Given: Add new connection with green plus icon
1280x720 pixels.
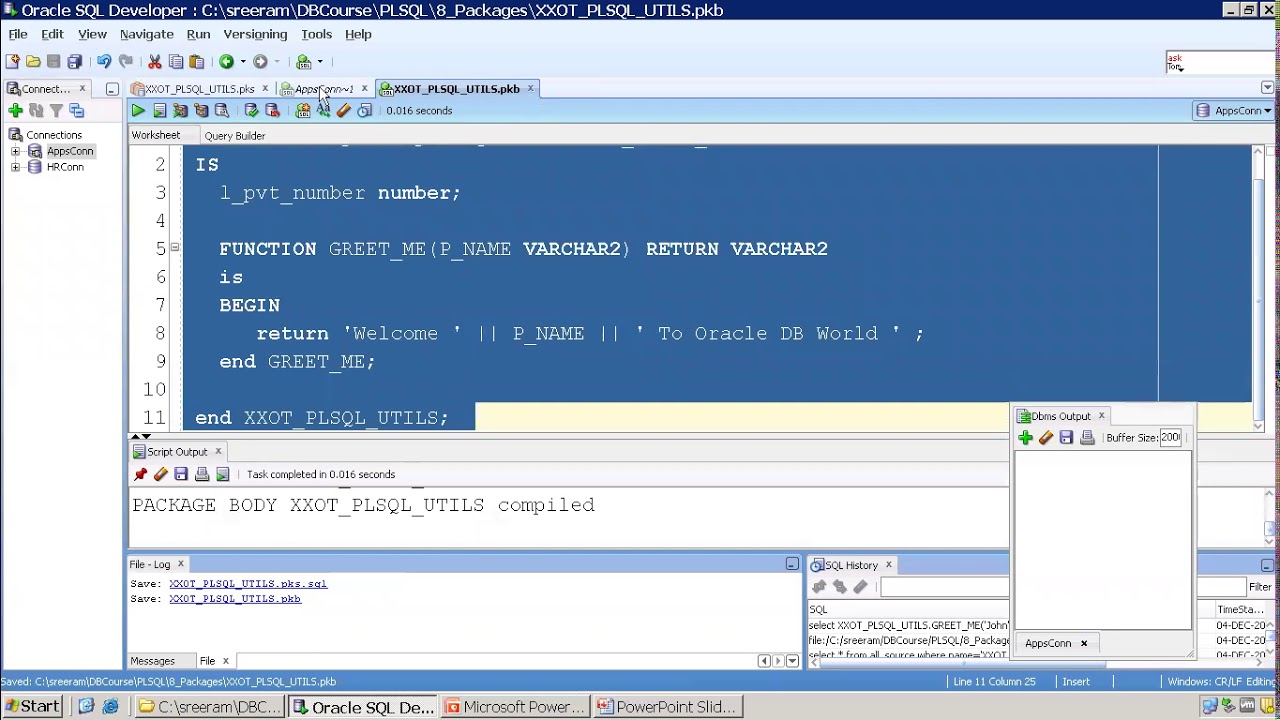Looking at the screenshot, I should click(x=15, y=111).
